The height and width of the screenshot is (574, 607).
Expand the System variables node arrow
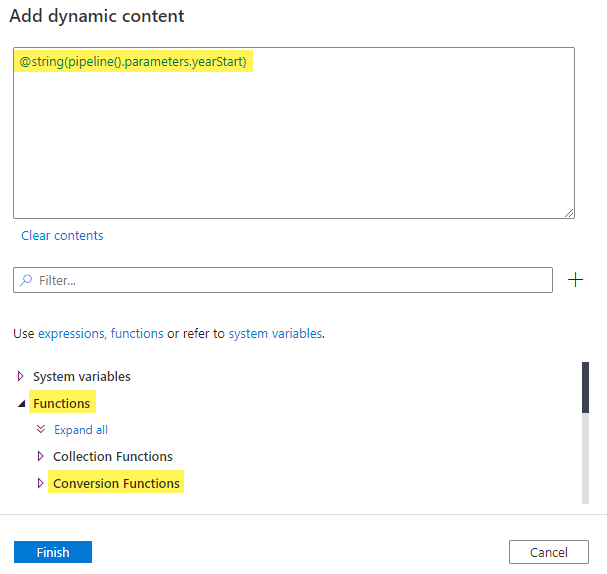21,377
